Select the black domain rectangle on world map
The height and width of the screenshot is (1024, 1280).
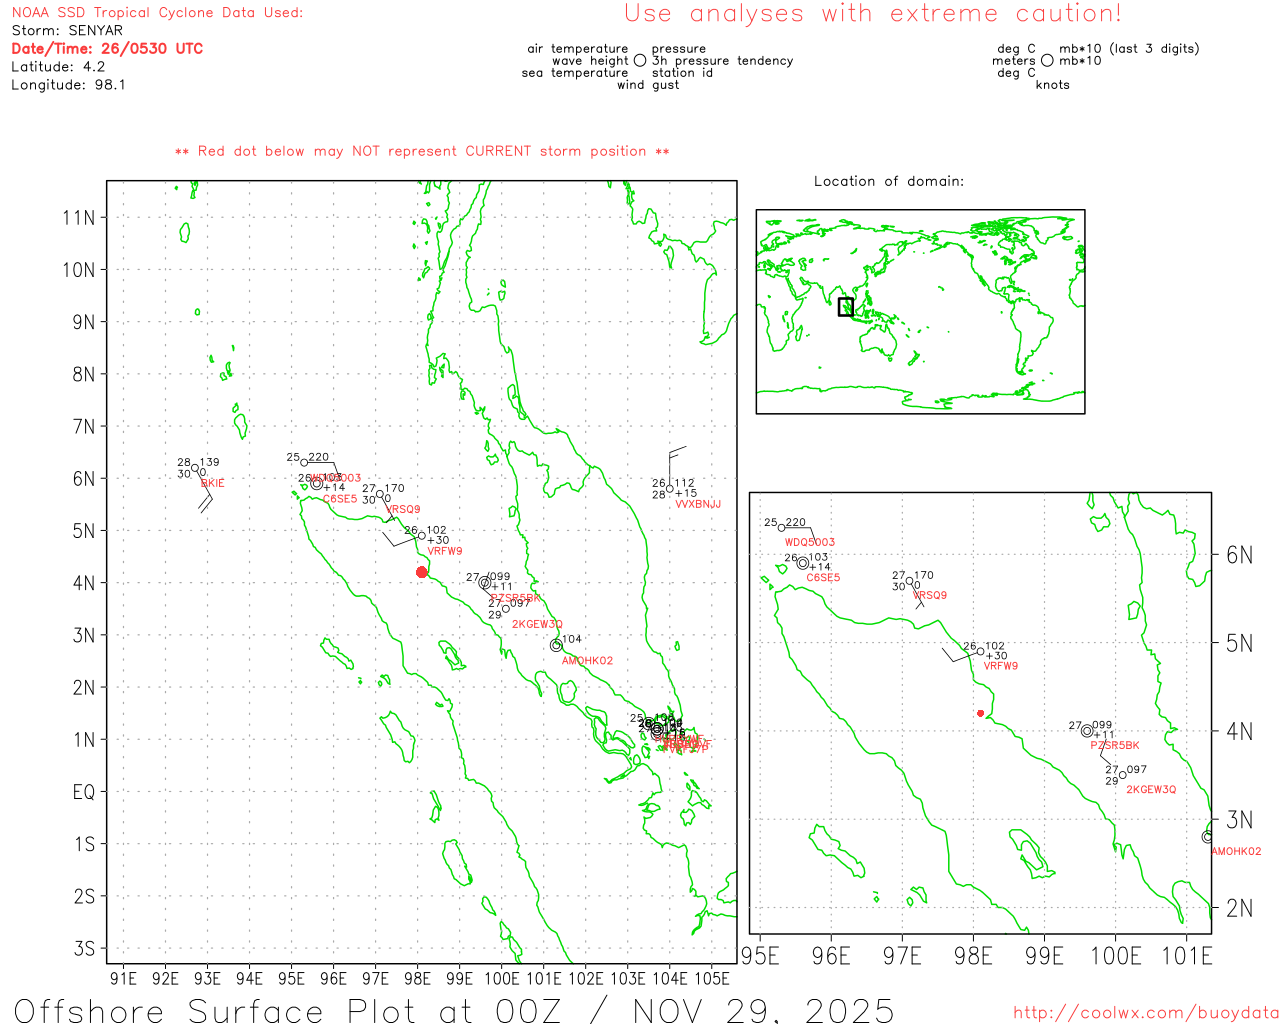[846, 307]
